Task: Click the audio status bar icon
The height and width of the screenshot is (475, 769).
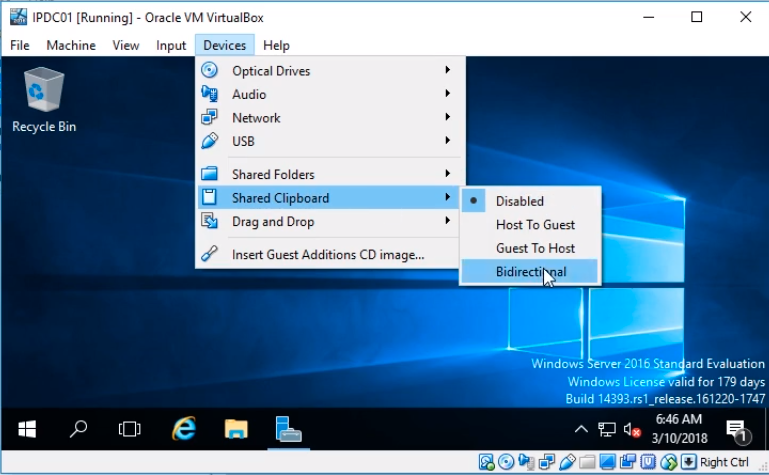Action: pos(526,462)
